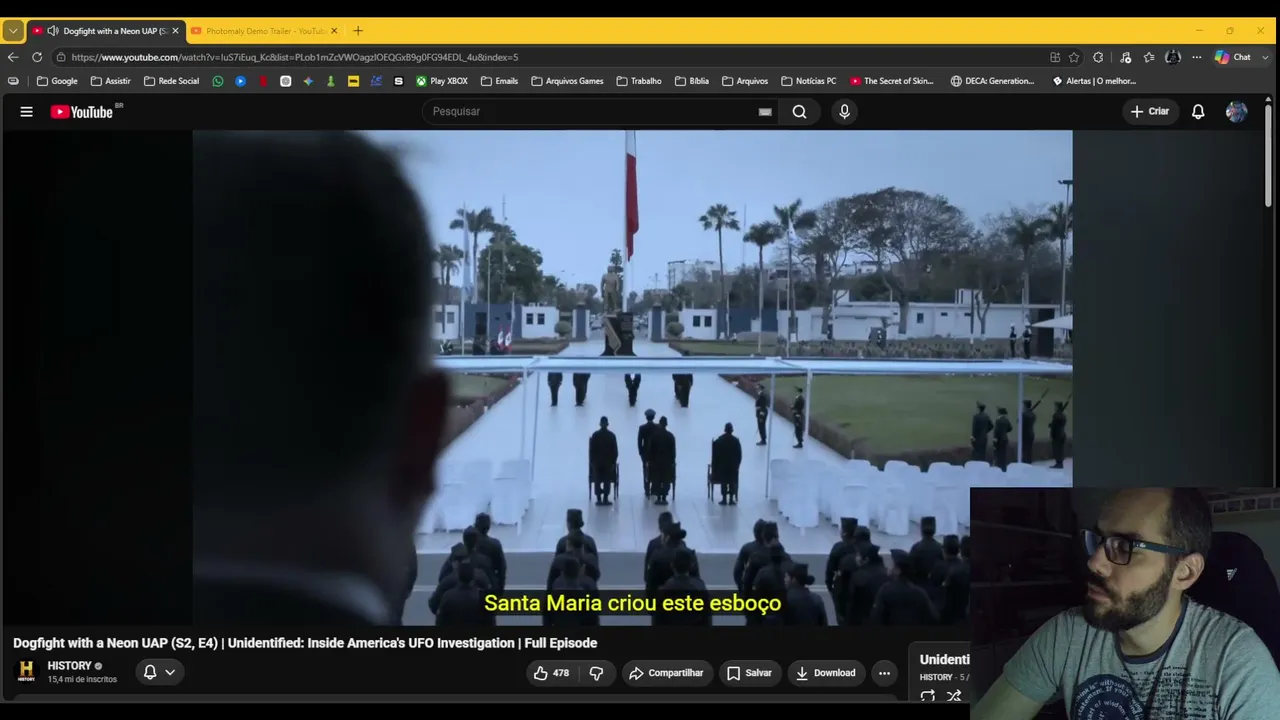Switch to the Photomaly Demo Trailer tab
The image size is (1280, 720).
click(x=265, y=31)
